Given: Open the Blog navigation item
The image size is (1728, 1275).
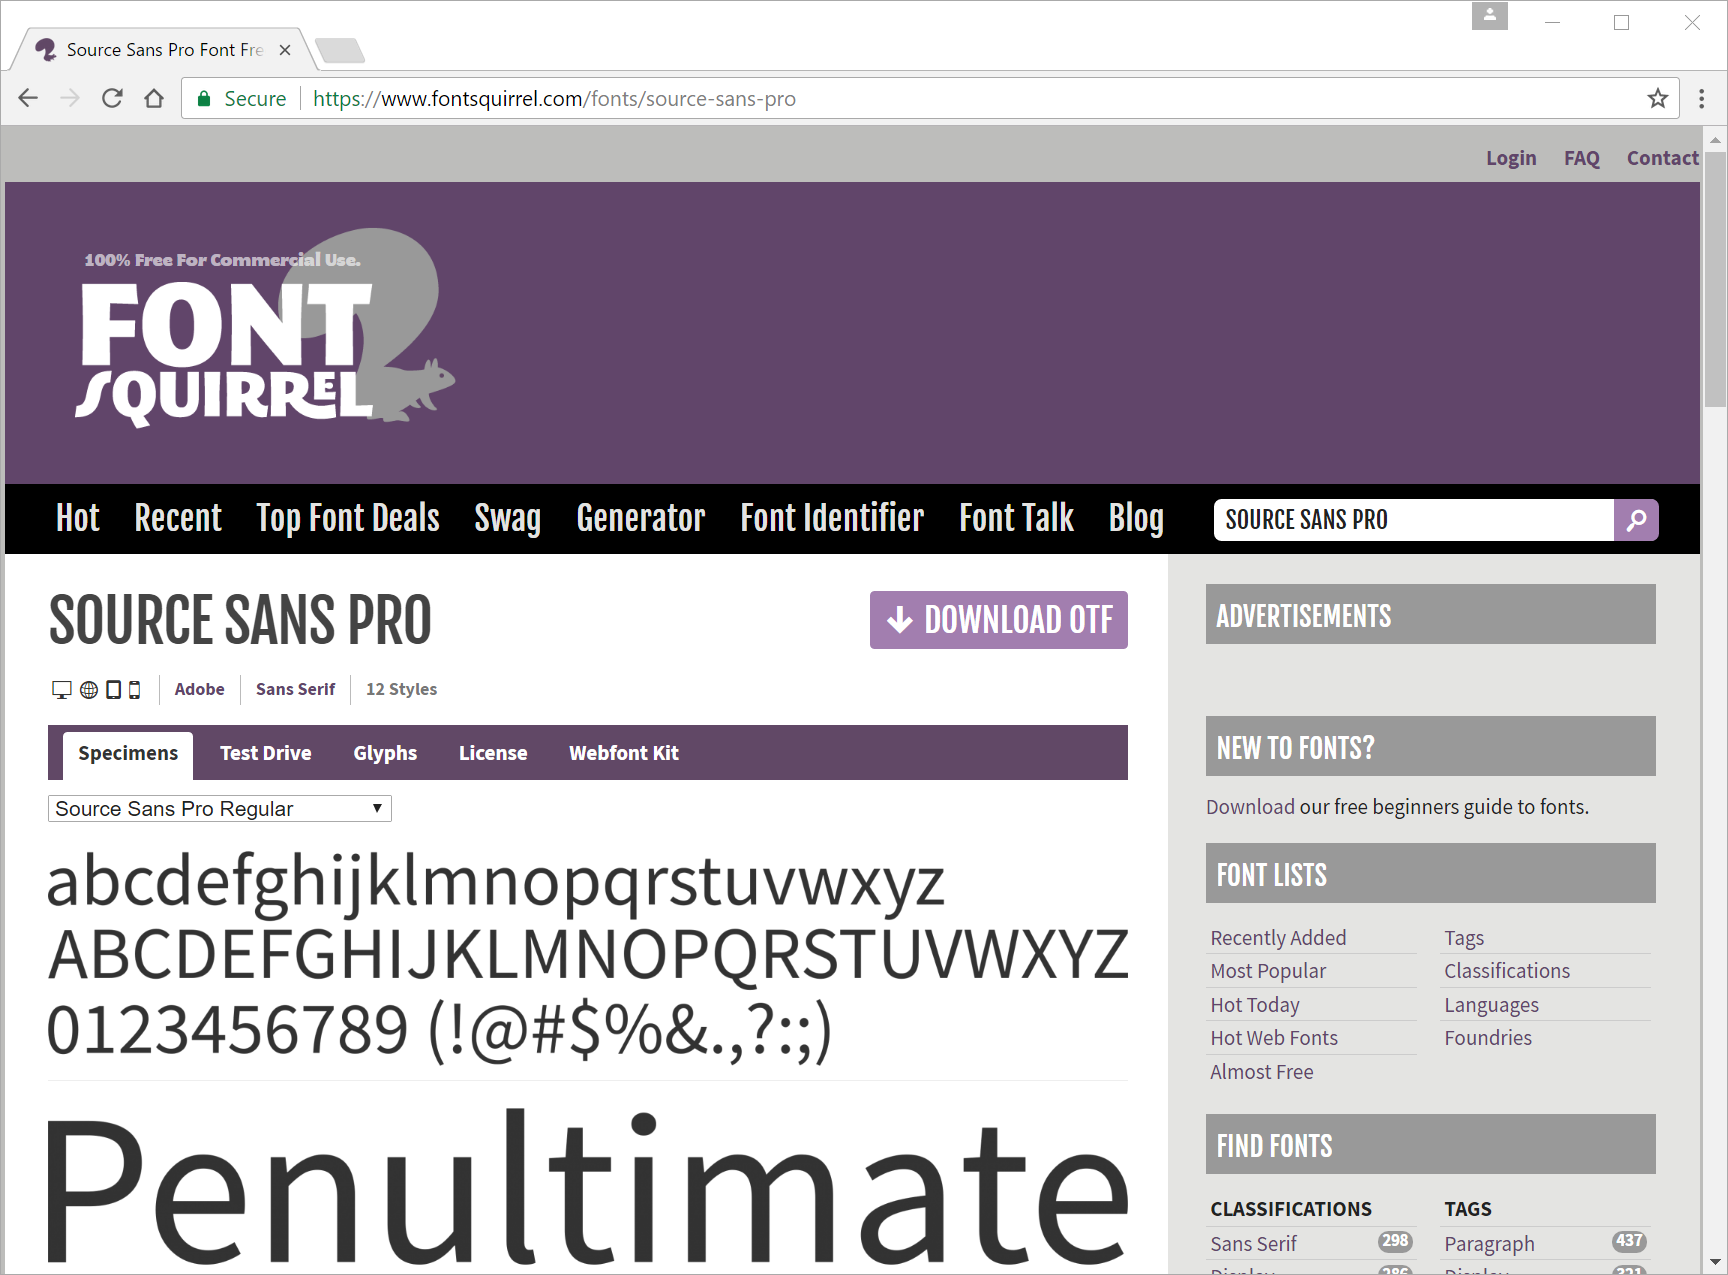Looking at the screenshot, I should [x=1136, y=518].
